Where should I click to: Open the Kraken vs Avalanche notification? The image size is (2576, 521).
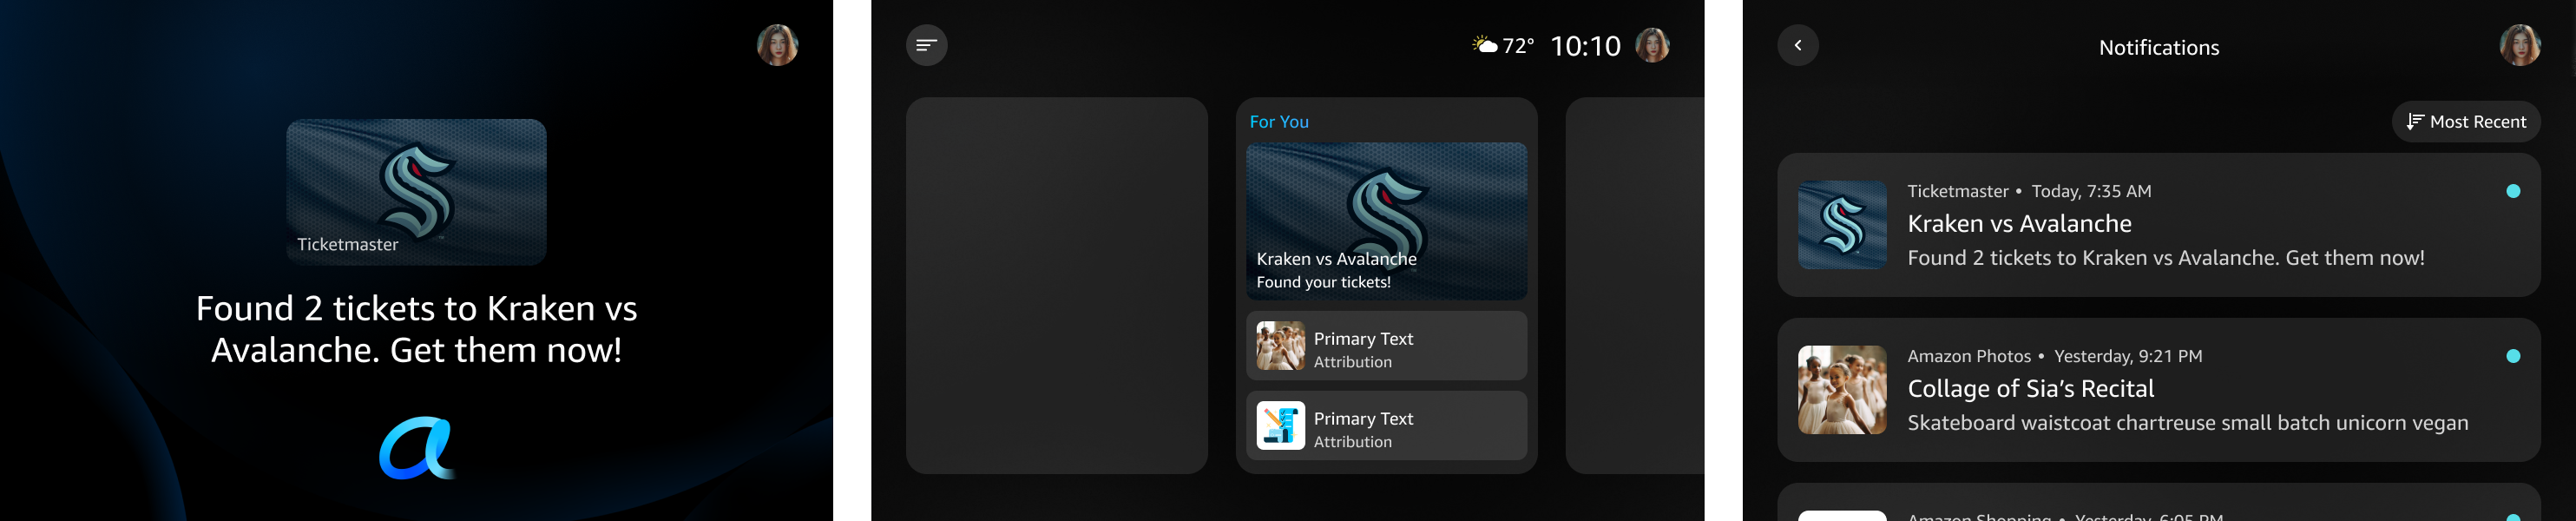(x=2158, y=225)
